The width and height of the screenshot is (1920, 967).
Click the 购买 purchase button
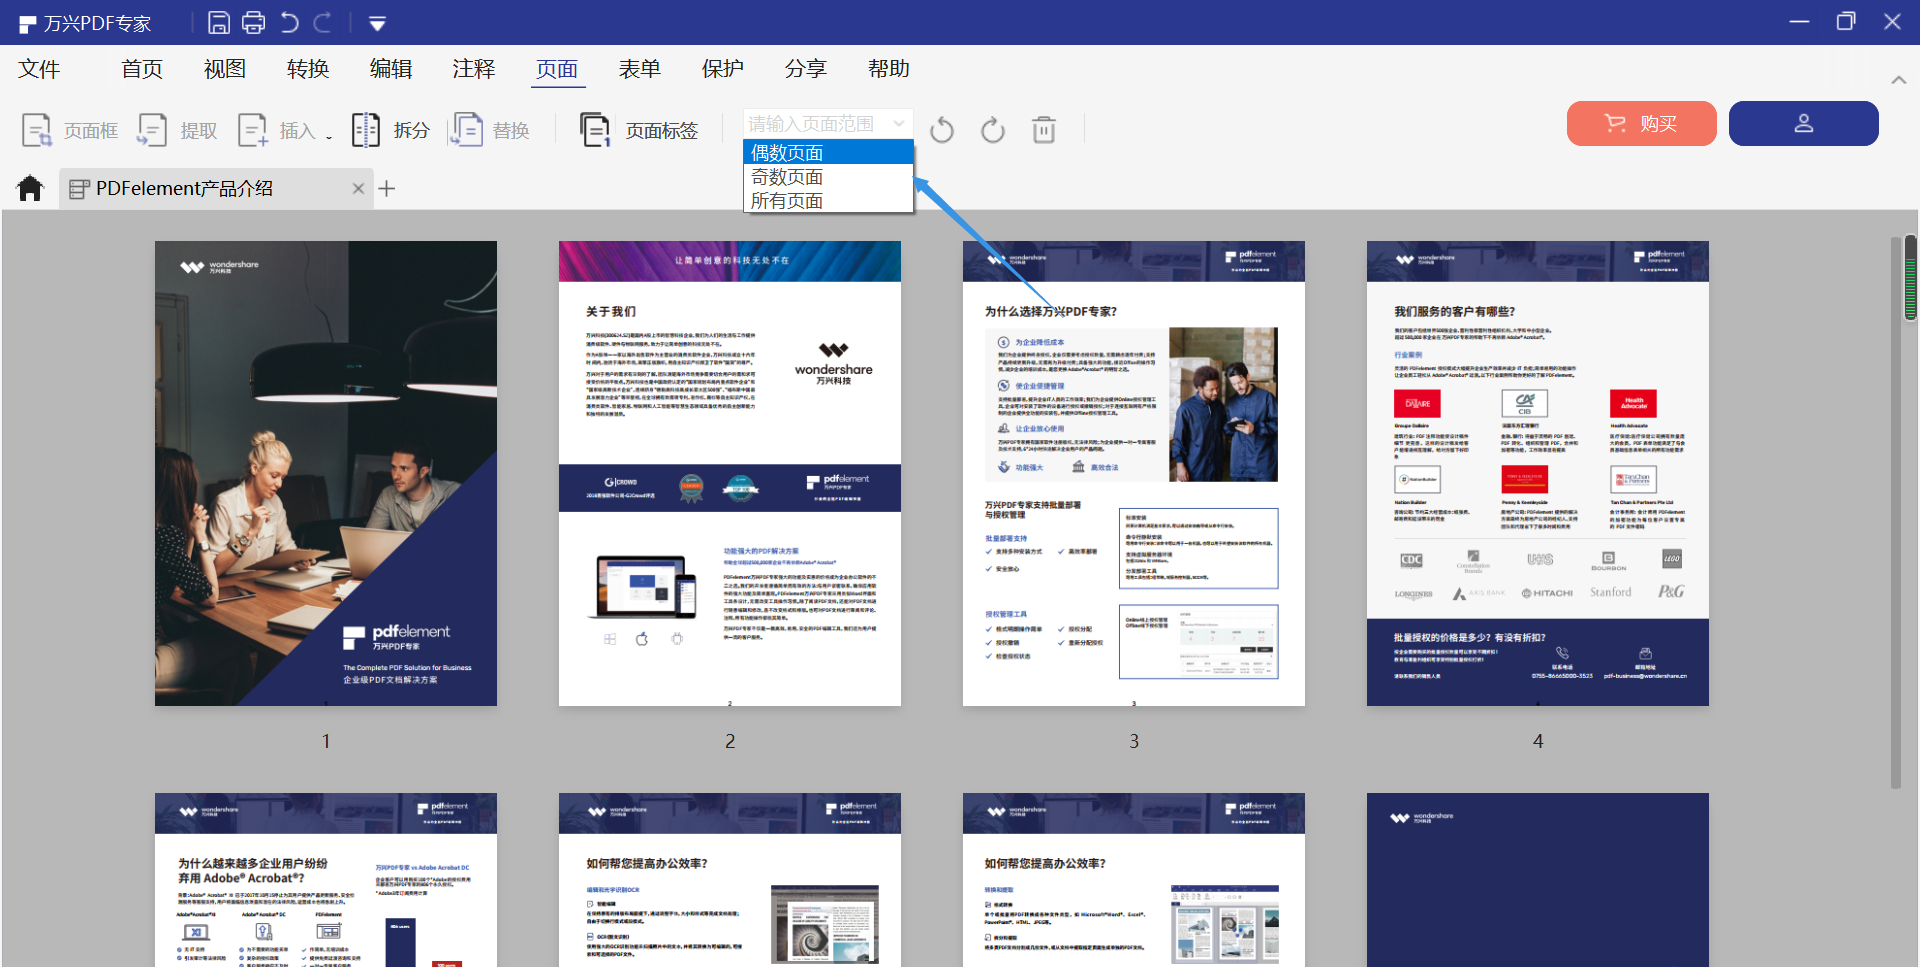1641,123
